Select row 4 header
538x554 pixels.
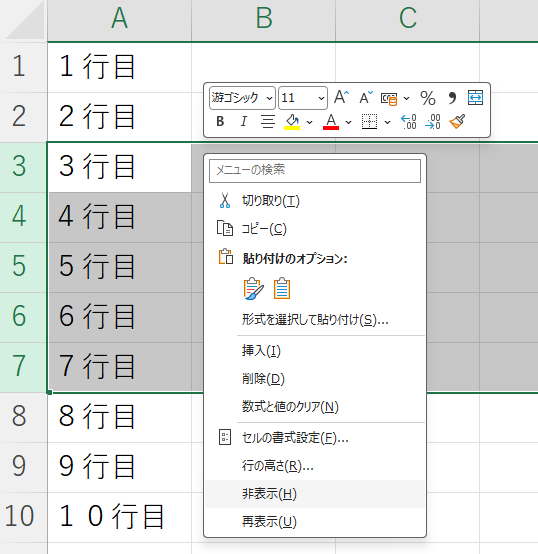coord(23,217)
